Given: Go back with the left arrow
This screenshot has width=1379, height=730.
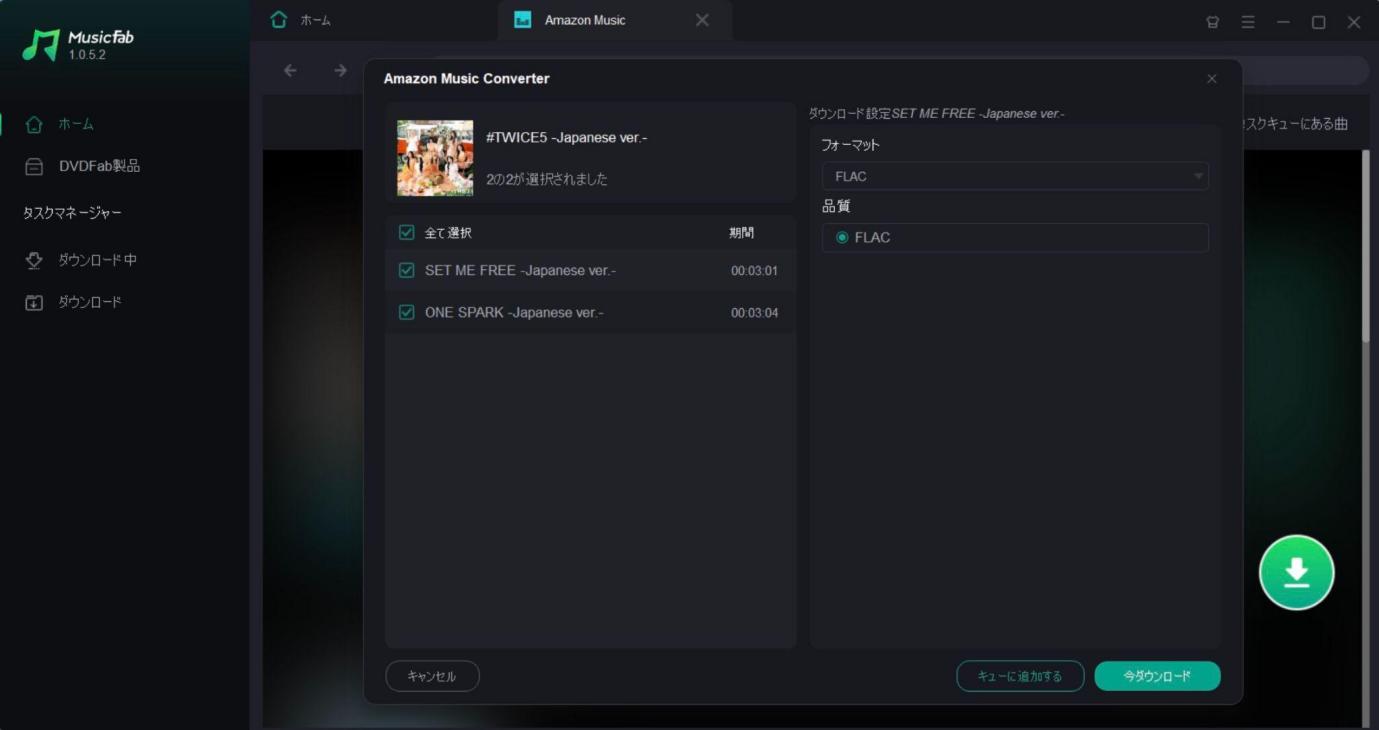Looking at the screenshot, I should pos(290,70).
